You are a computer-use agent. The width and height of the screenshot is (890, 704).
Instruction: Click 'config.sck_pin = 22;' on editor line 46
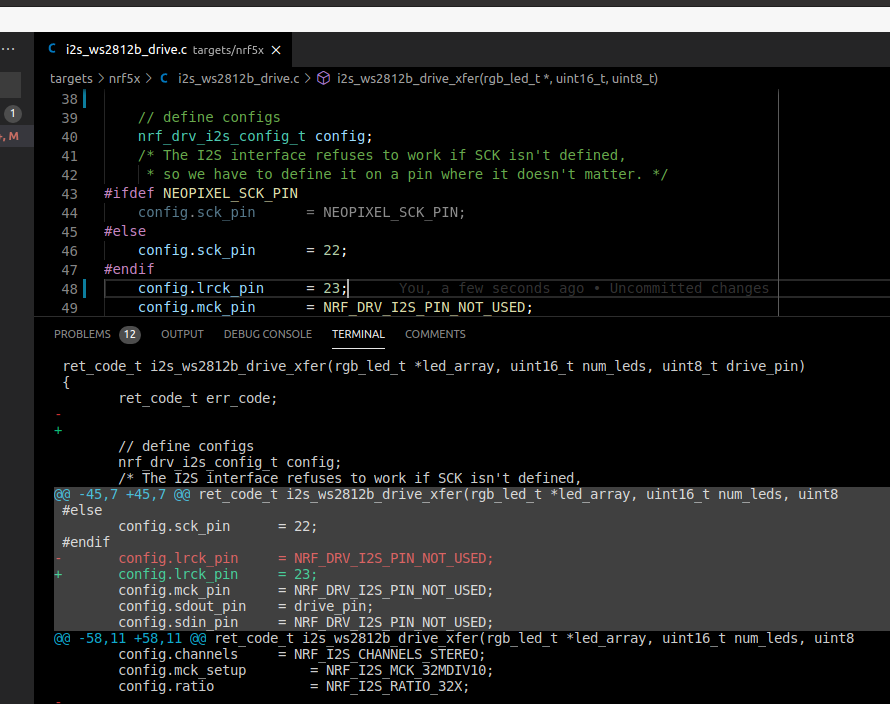[x=242, y=250]
